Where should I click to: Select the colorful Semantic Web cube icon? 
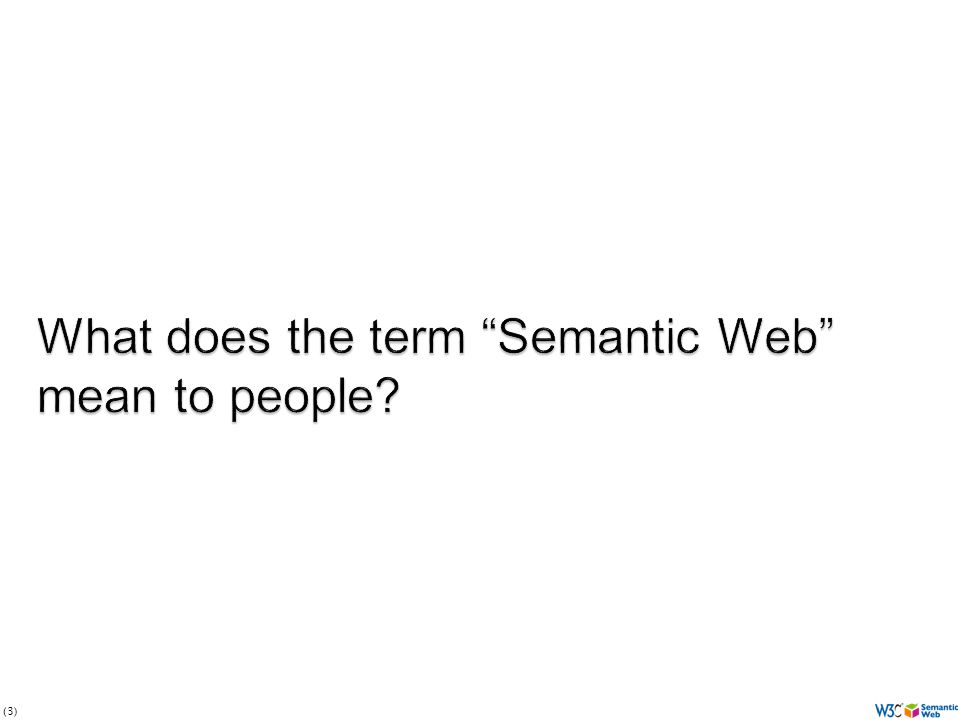[912, 710]
